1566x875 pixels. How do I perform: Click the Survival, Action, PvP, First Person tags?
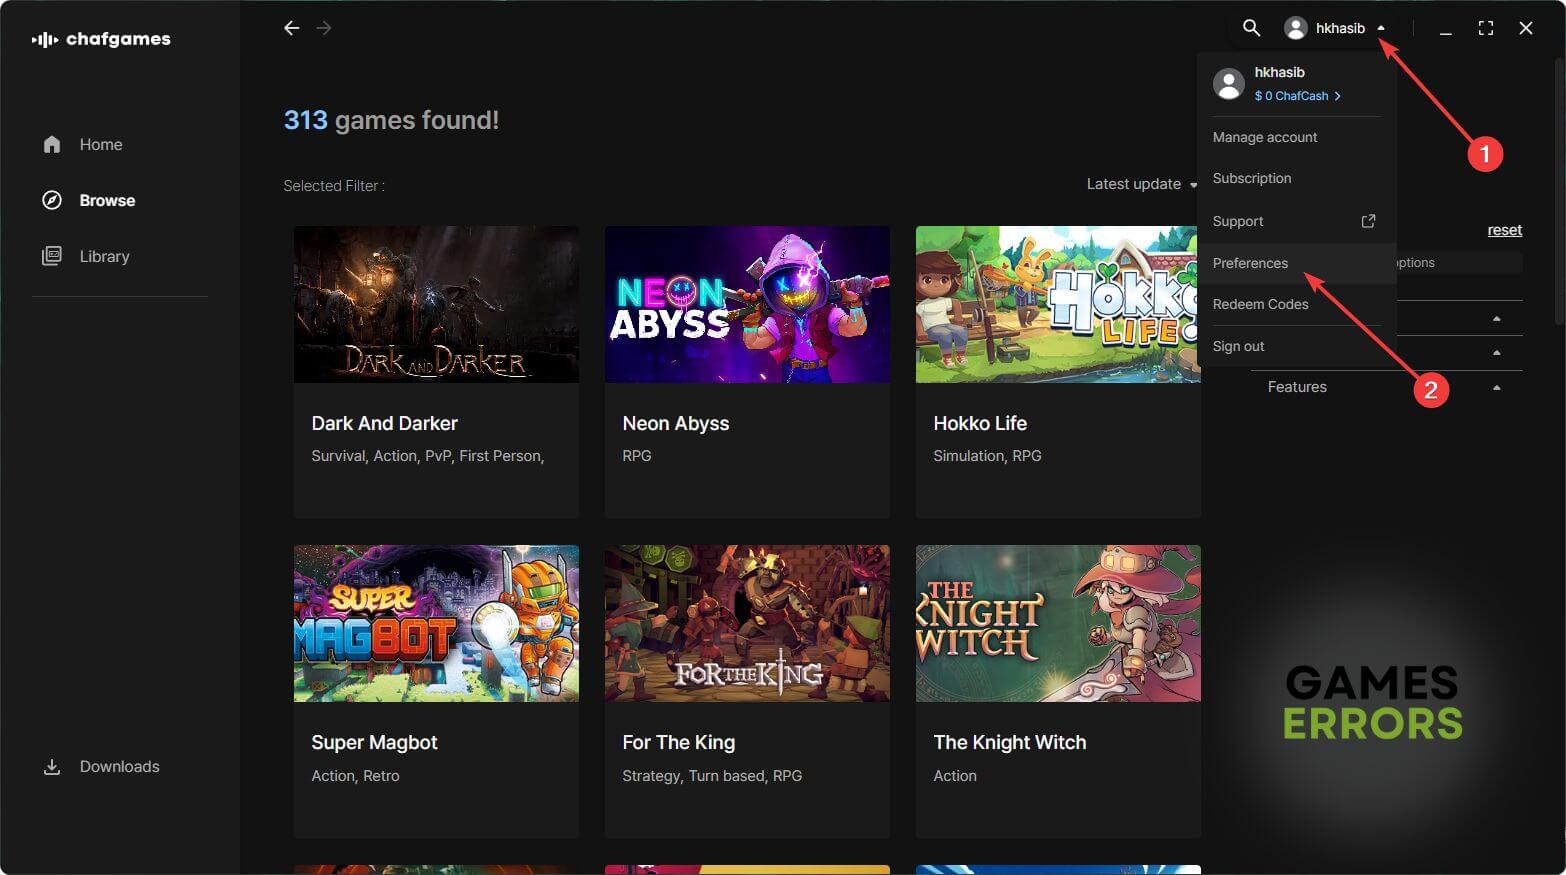coord(428,456)
